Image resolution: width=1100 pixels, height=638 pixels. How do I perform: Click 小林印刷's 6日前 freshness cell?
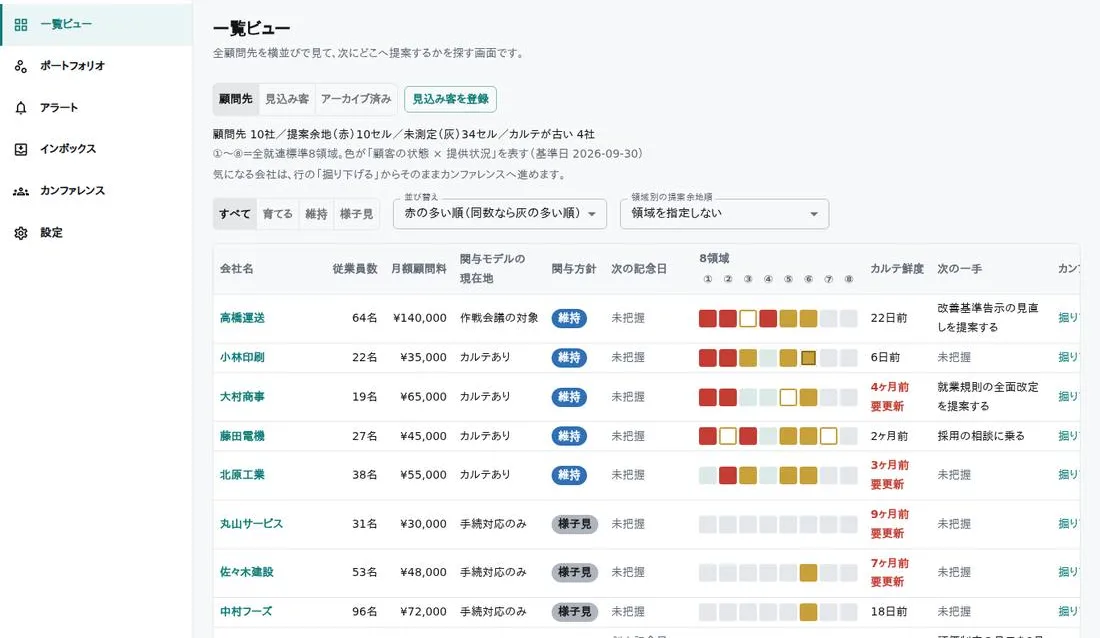(885, 357)
